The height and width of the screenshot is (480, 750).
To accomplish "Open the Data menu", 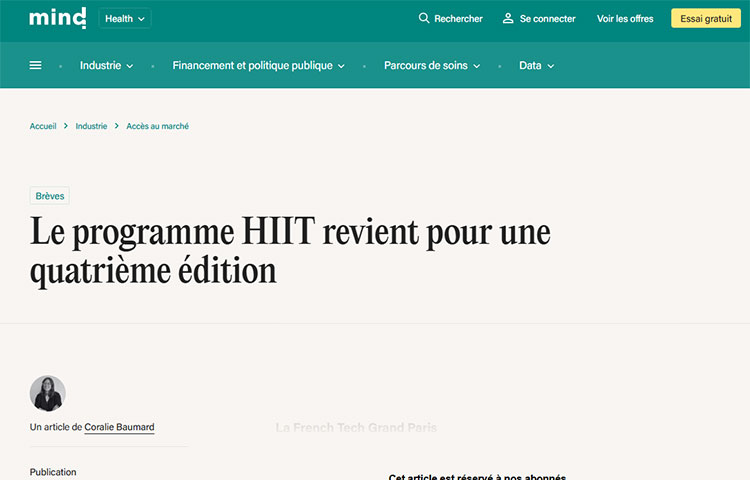I will [x=536, y=66].
